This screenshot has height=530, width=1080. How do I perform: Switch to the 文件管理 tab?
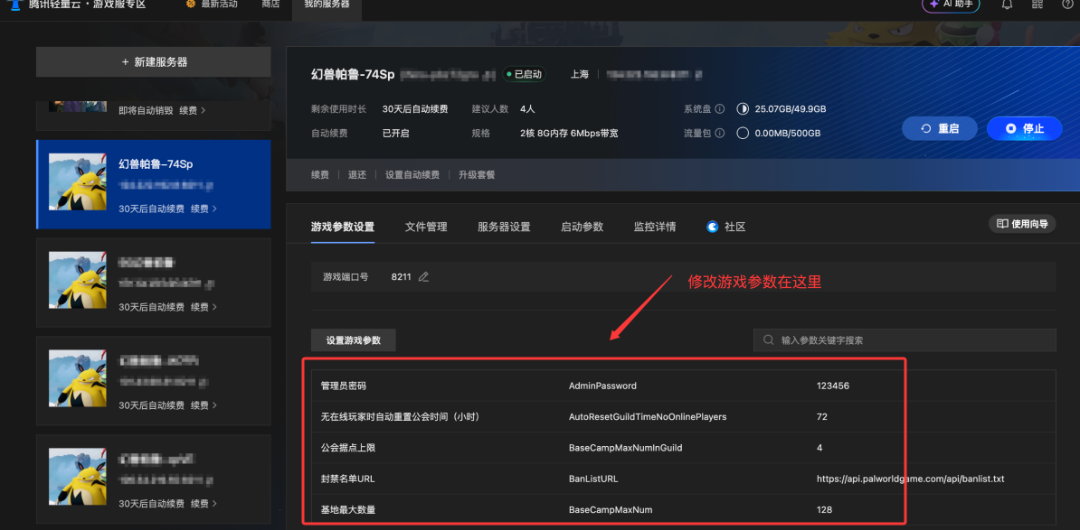tap(426, 227)
